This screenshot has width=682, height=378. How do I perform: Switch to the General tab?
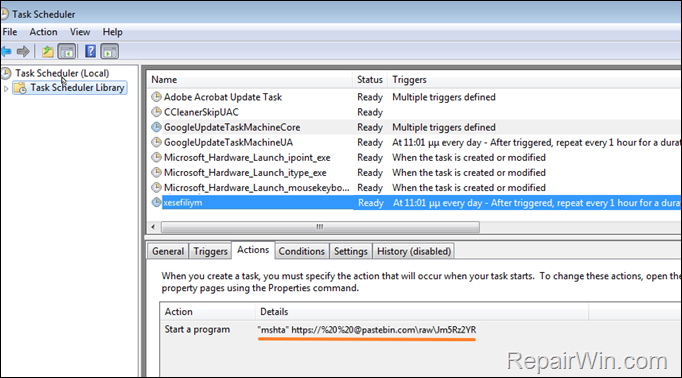point(168,251)
